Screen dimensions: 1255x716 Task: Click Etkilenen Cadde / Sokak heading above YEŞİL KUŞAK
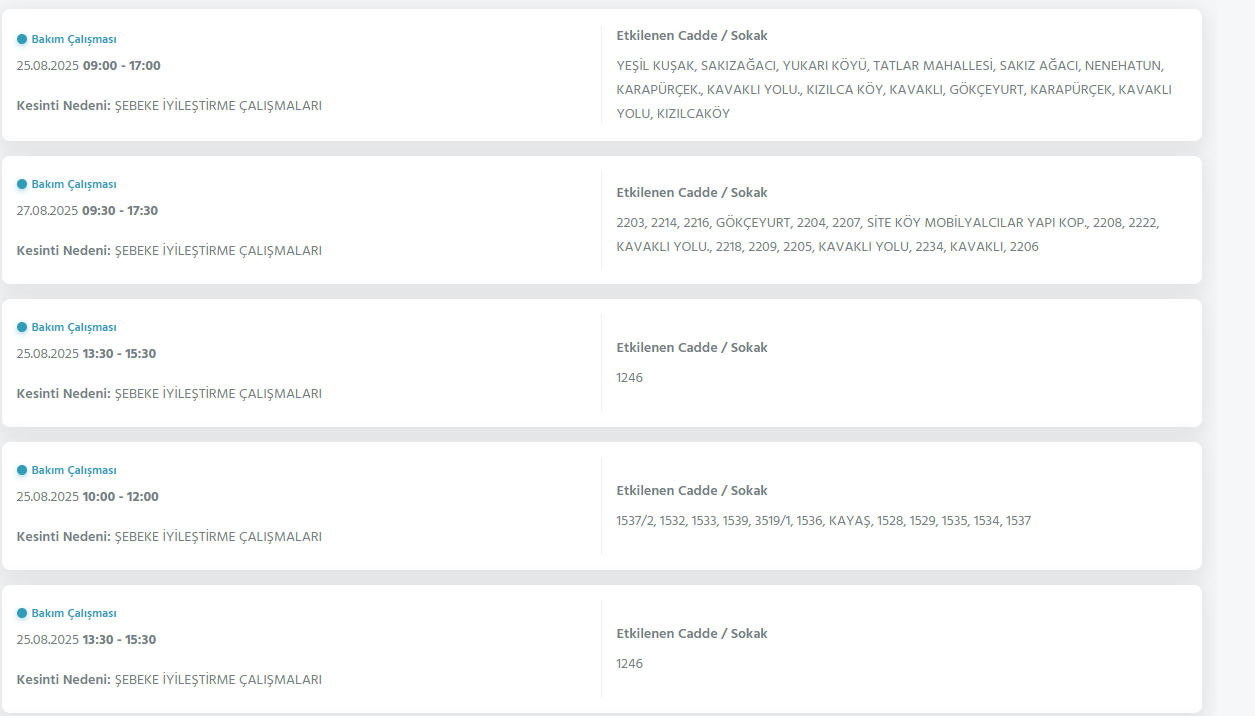692,36
